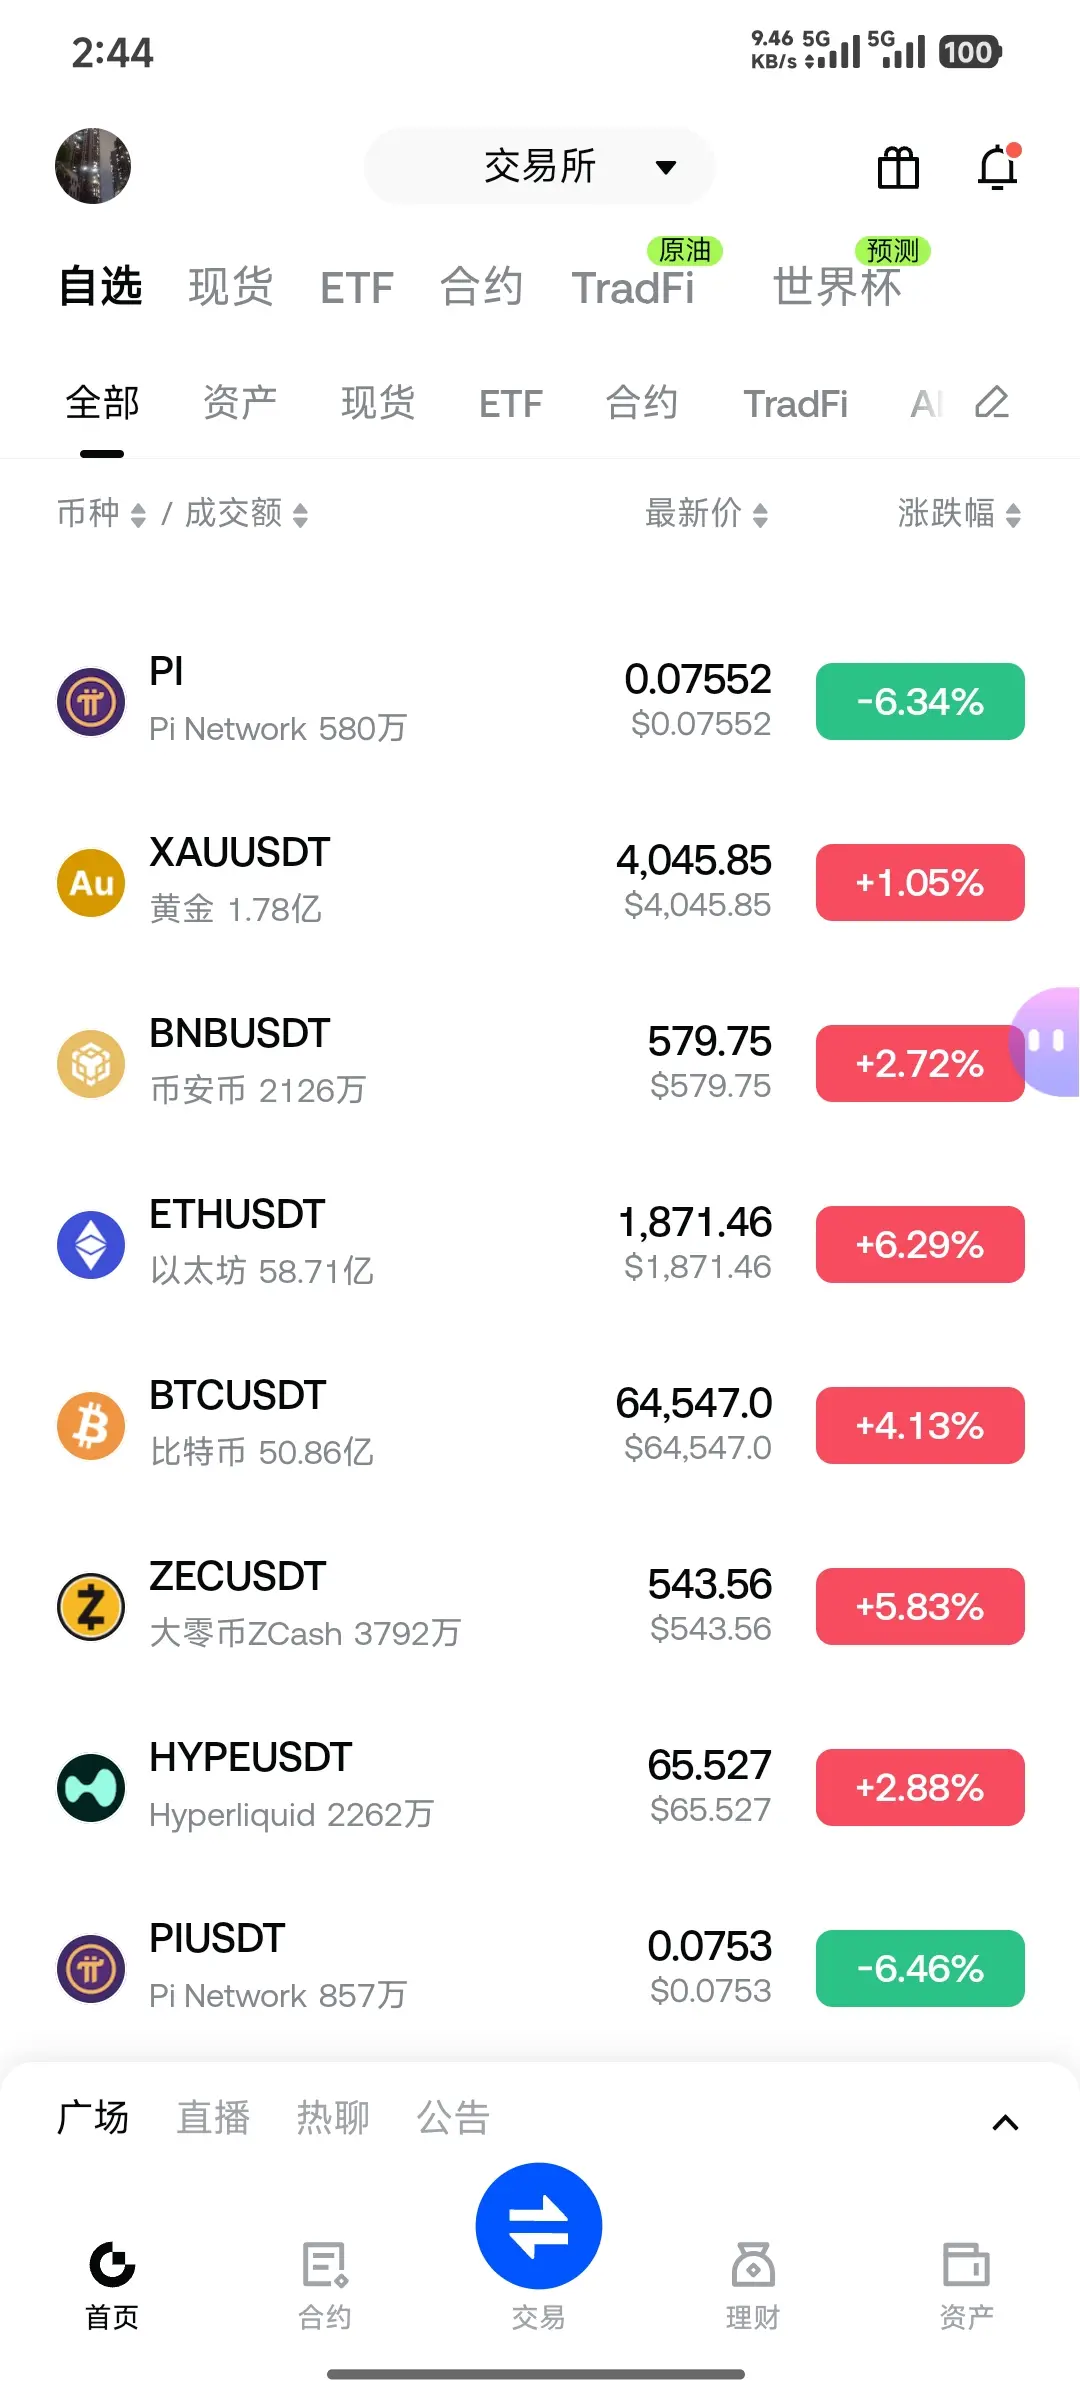Switch to 直播 live section
Image resolution: width=1080 pixels, height=2400 pixels.
tap(213, 2118)
